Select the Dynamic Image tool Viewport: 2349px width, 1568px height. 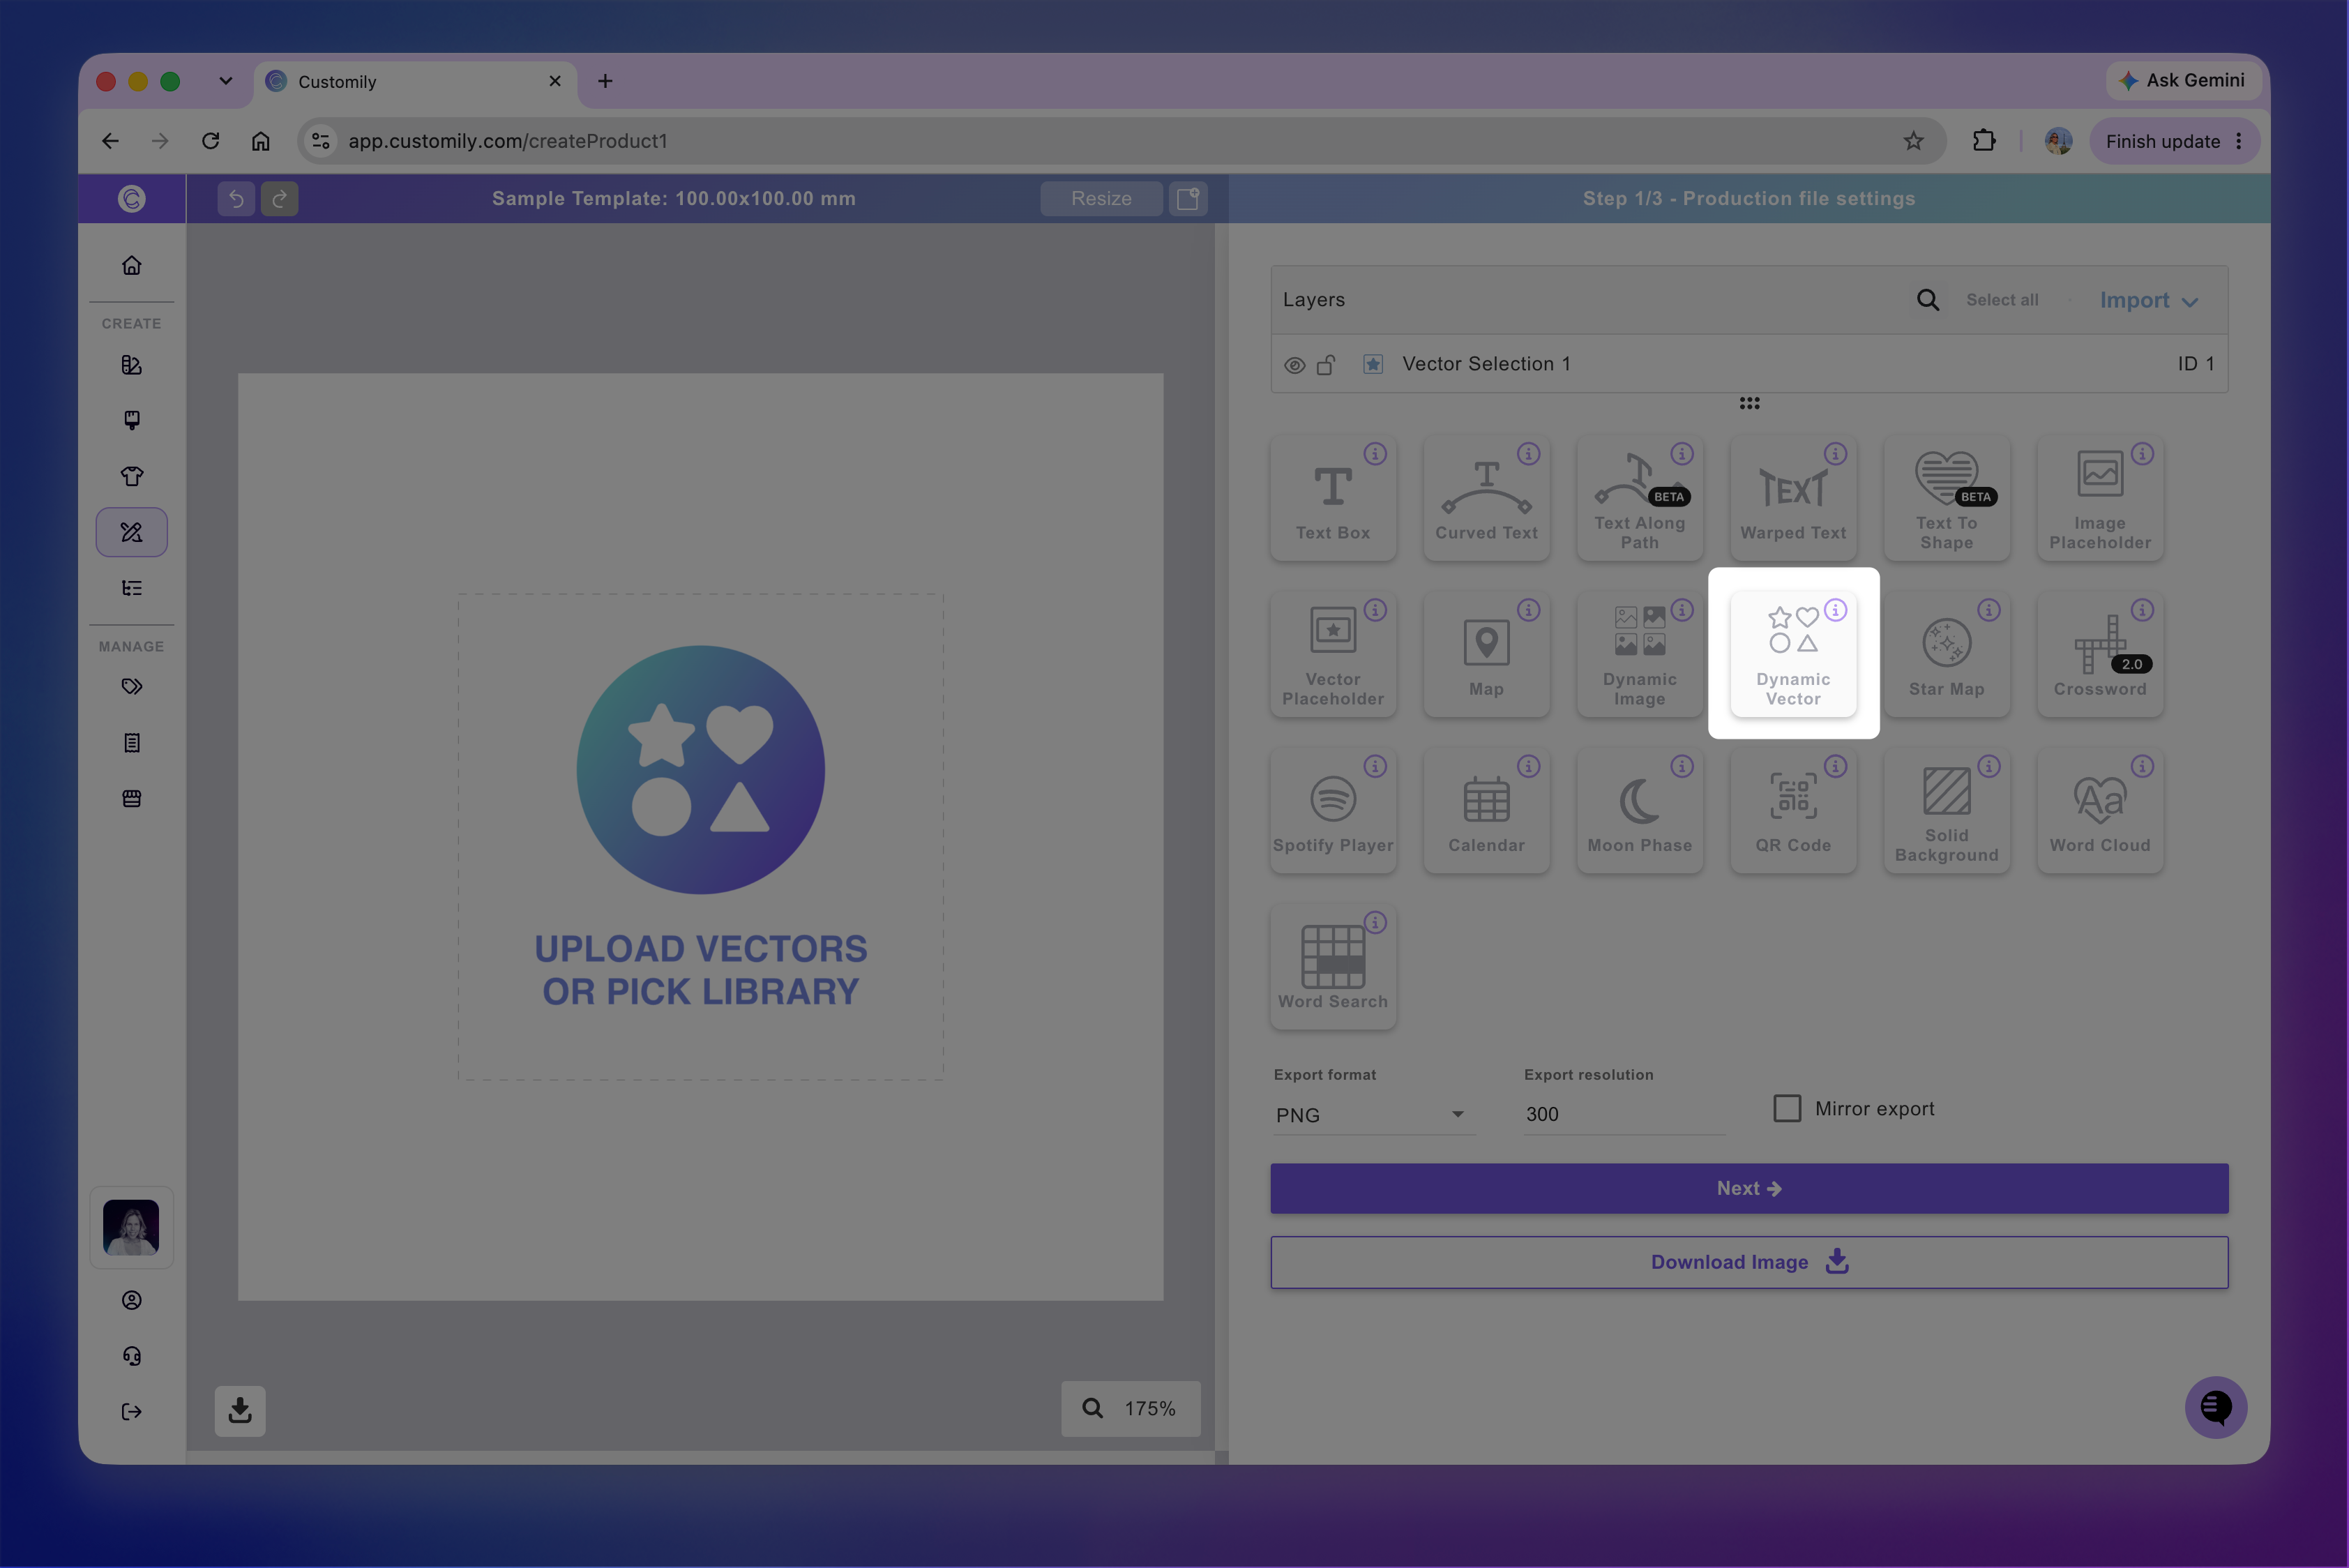click(1639, 654)
